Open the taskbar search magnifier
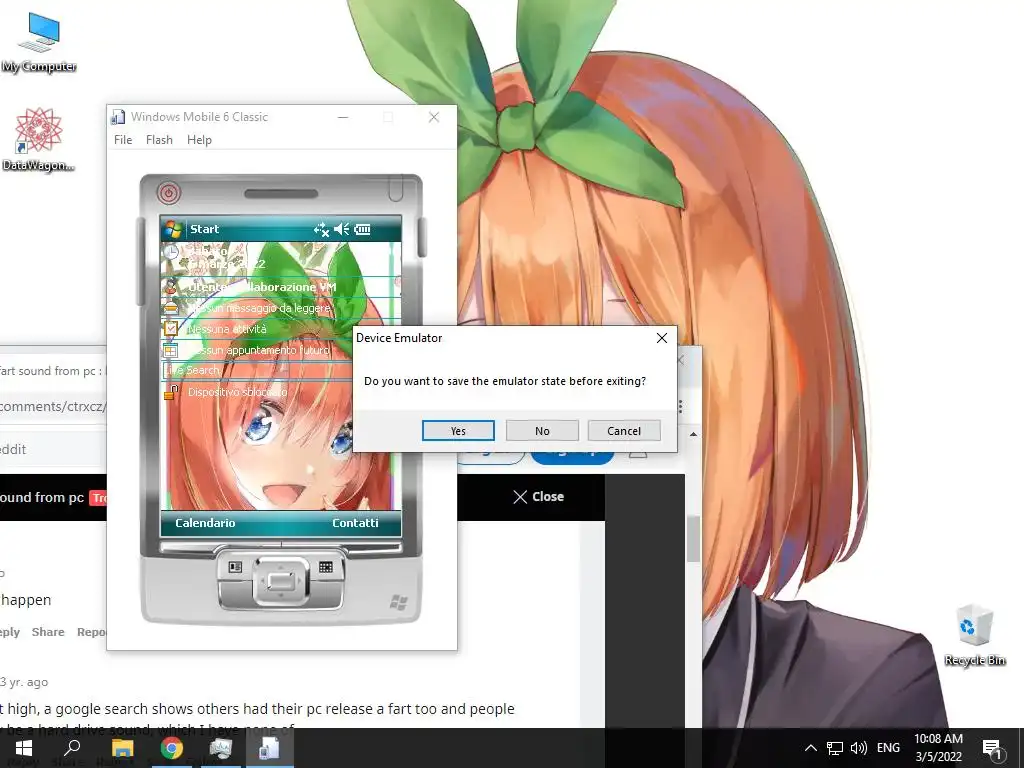Viewport: 1024px width, 768px height. point(72,748)
